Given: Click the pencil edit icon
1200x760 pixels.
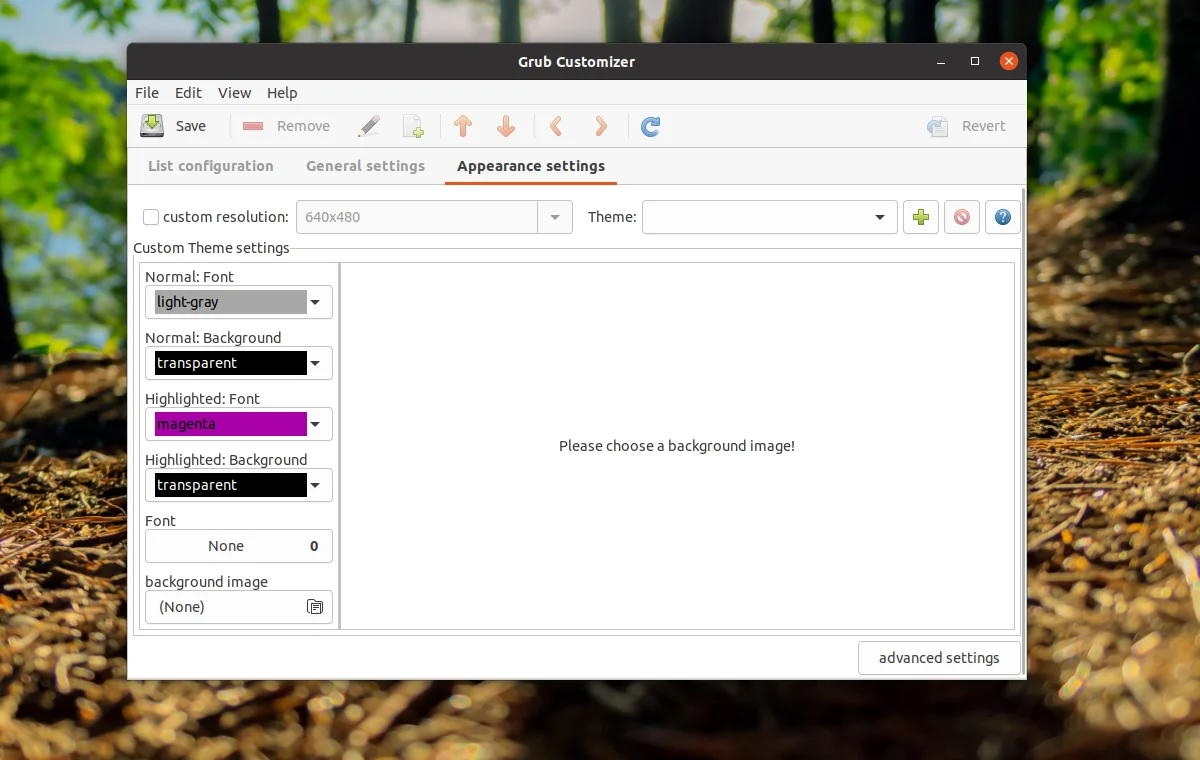Looking at the screenshot, I should click(x=369, y=126).
